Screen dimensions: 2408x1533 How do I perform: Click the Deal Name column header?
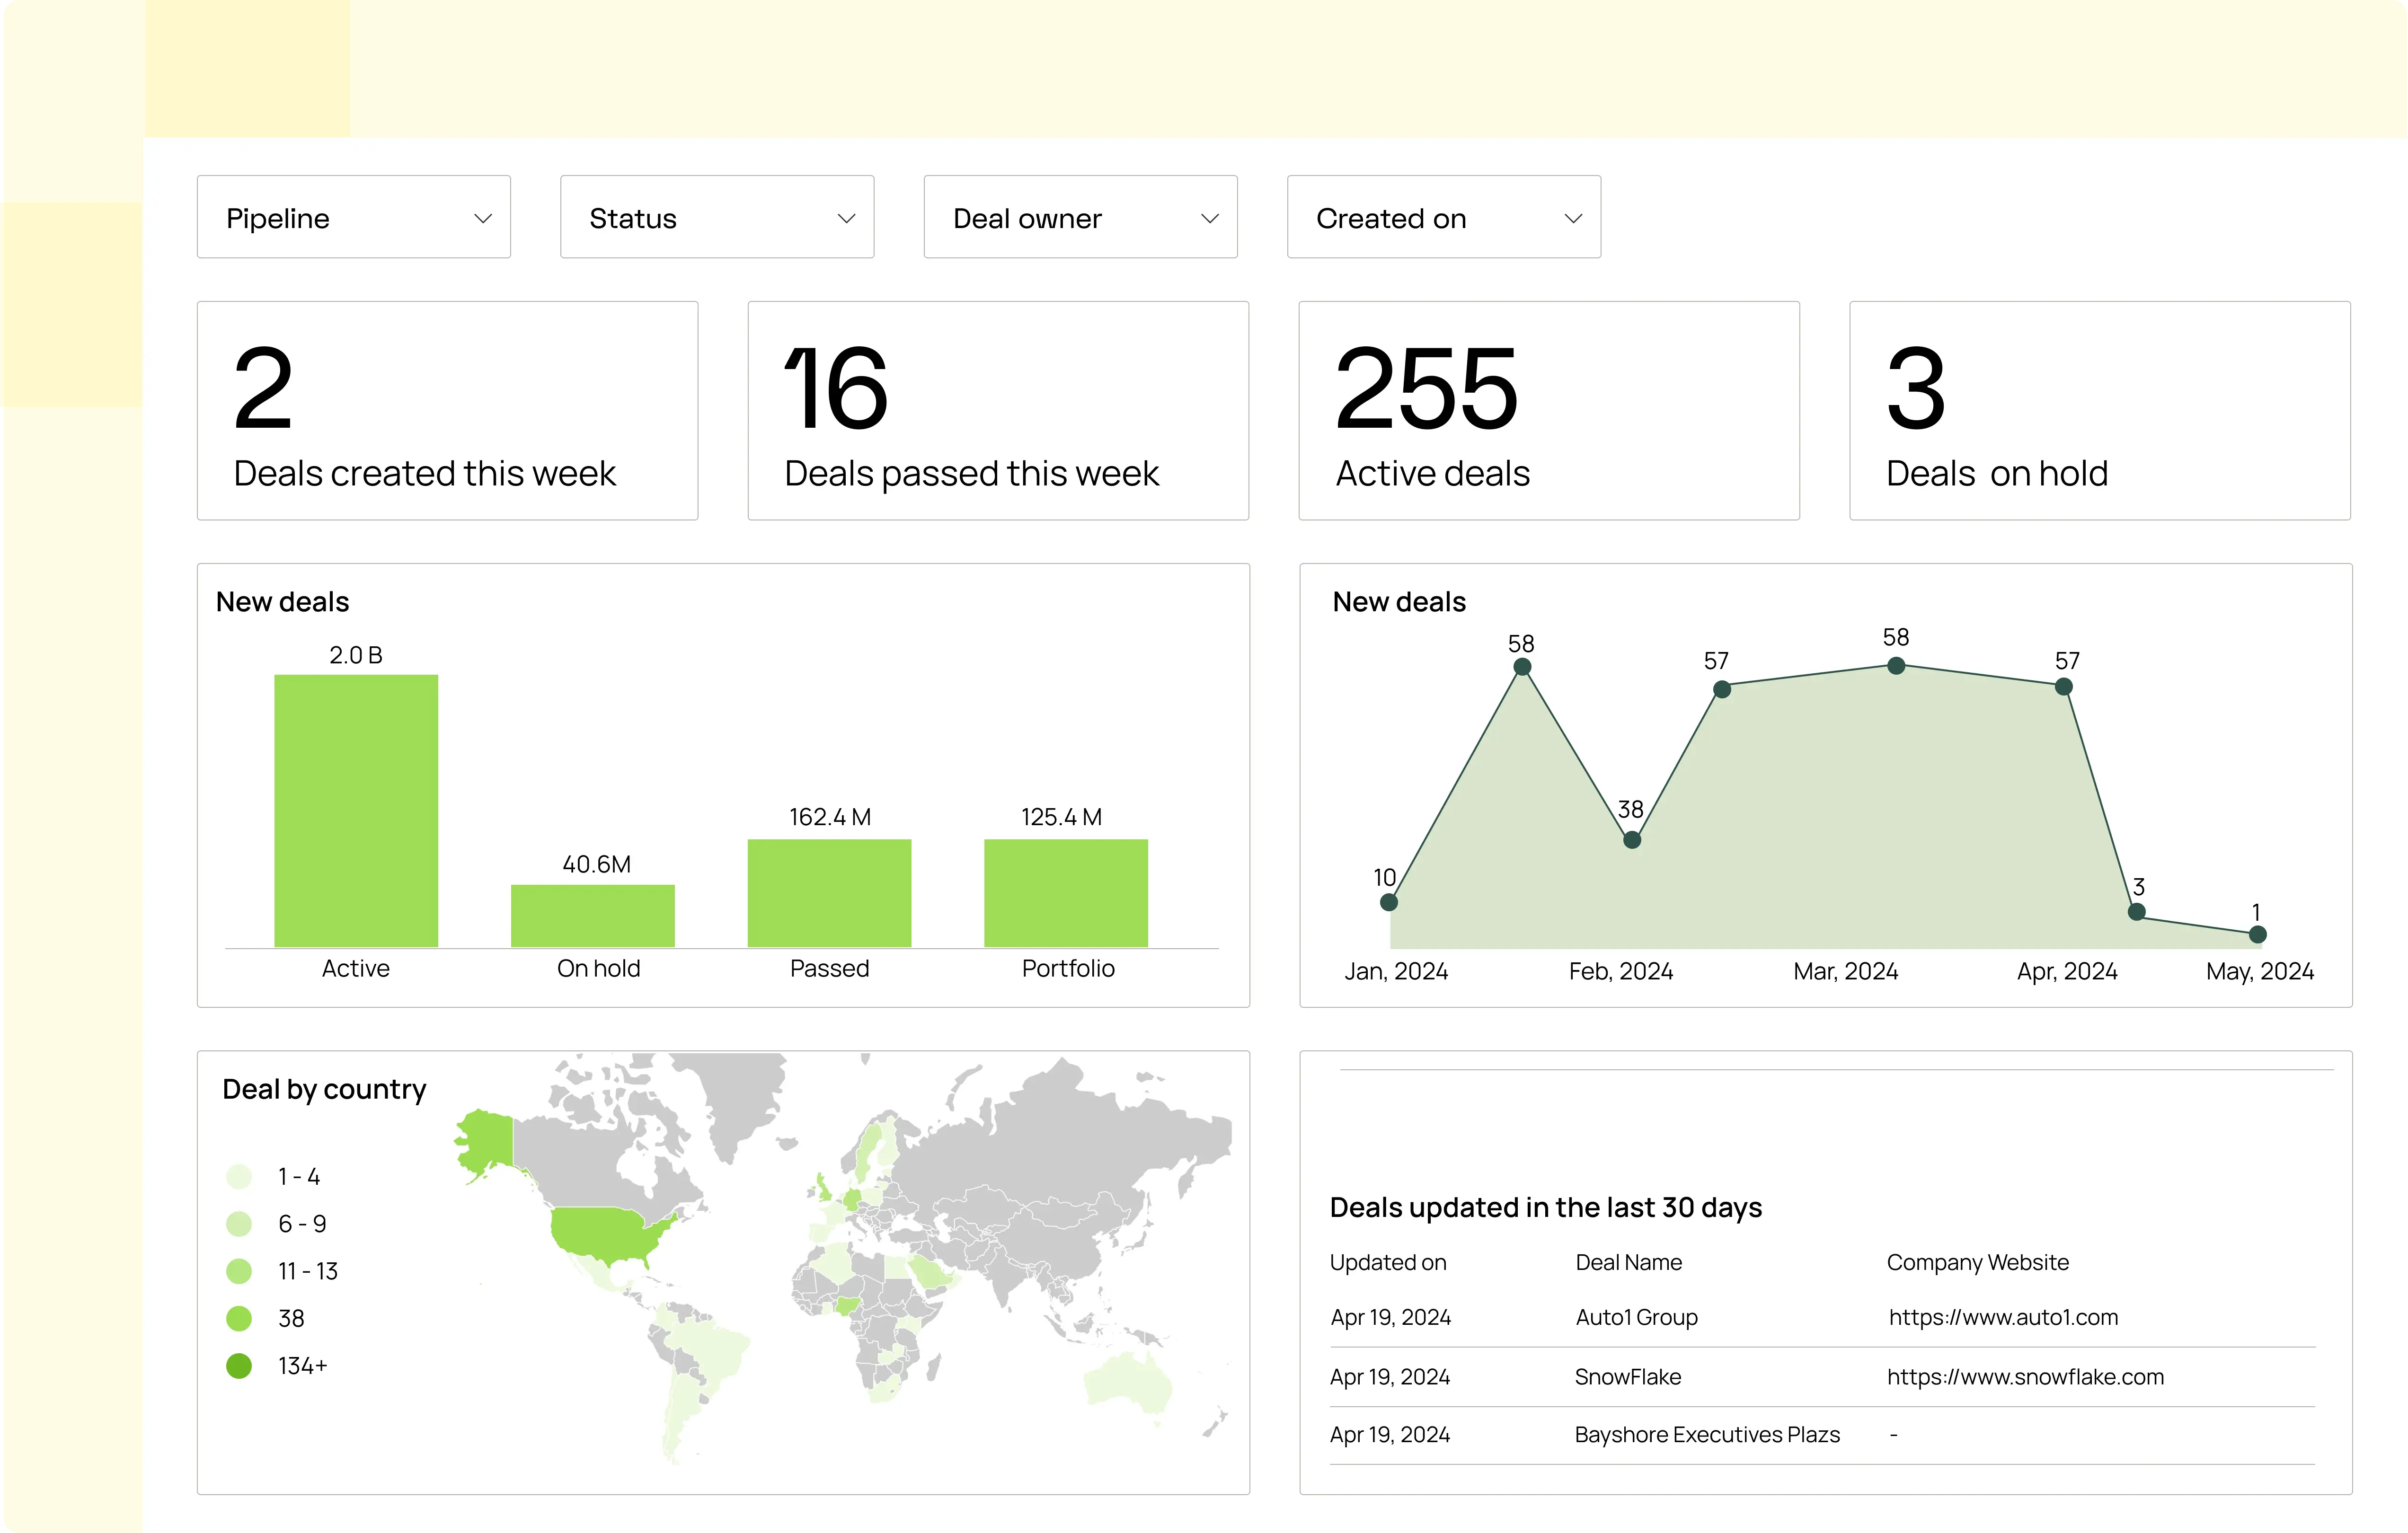tap(1629, 1262)
